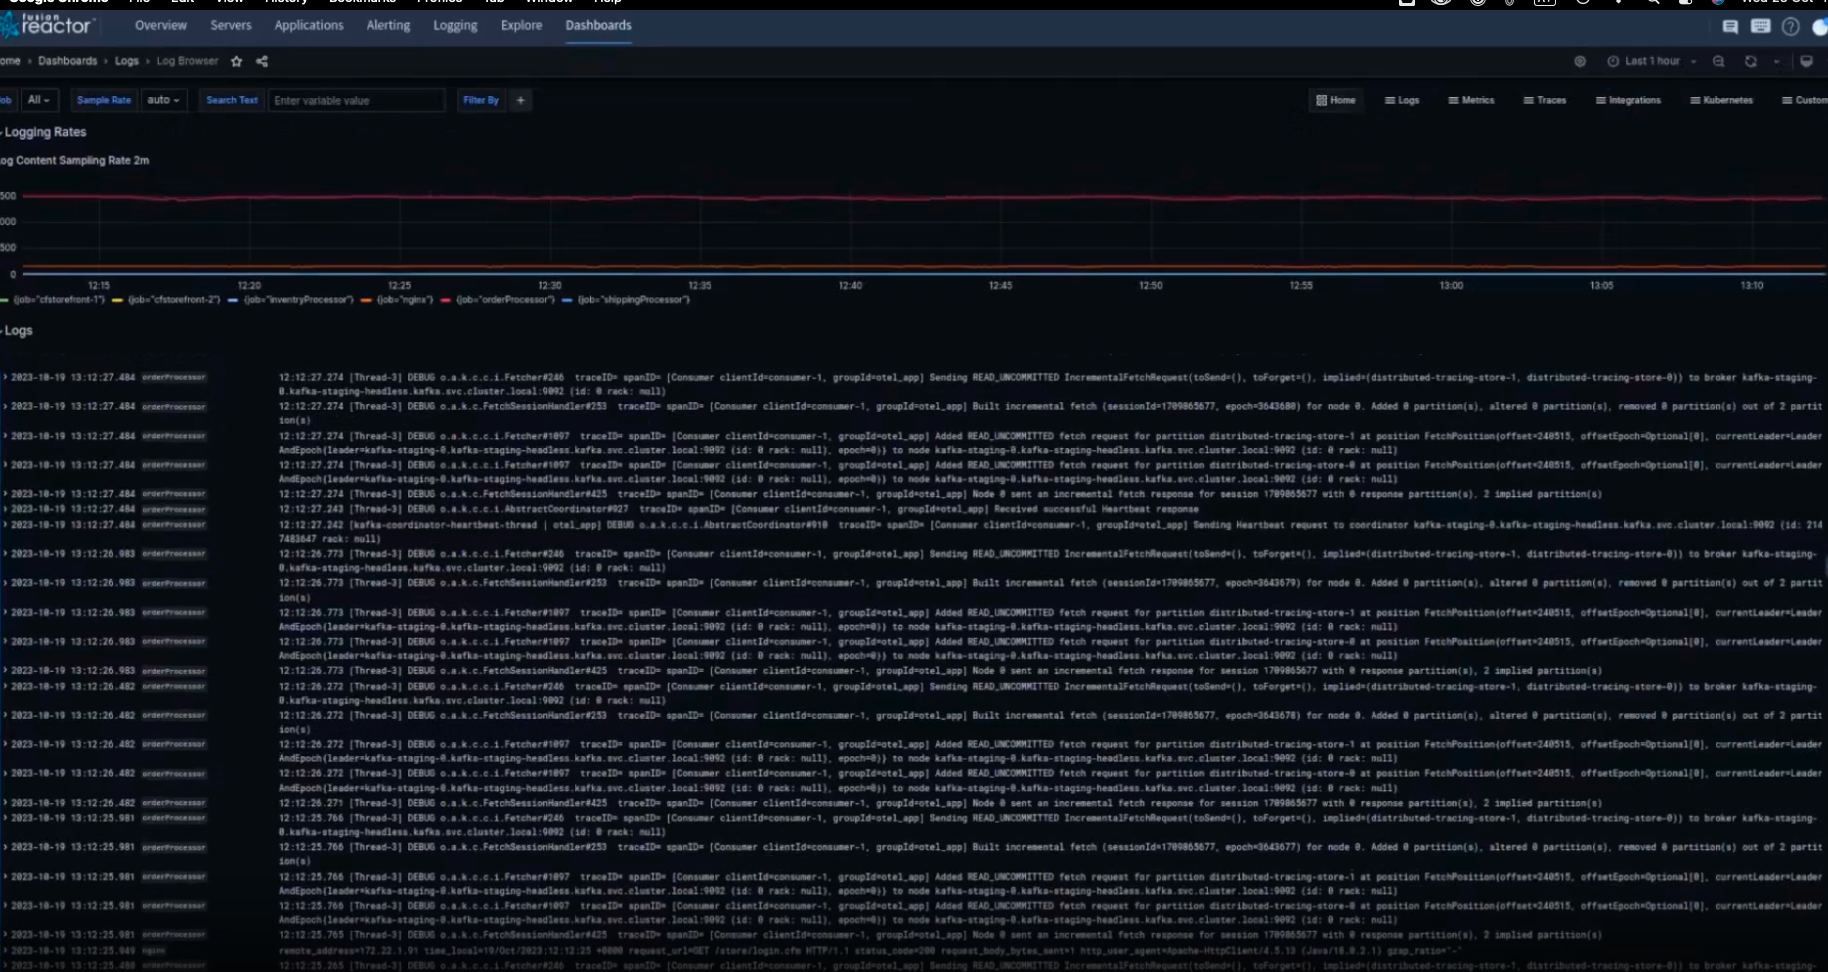Click the clock icon in time picker
Screen dimensions: 1828x972
coord(1613,61)
